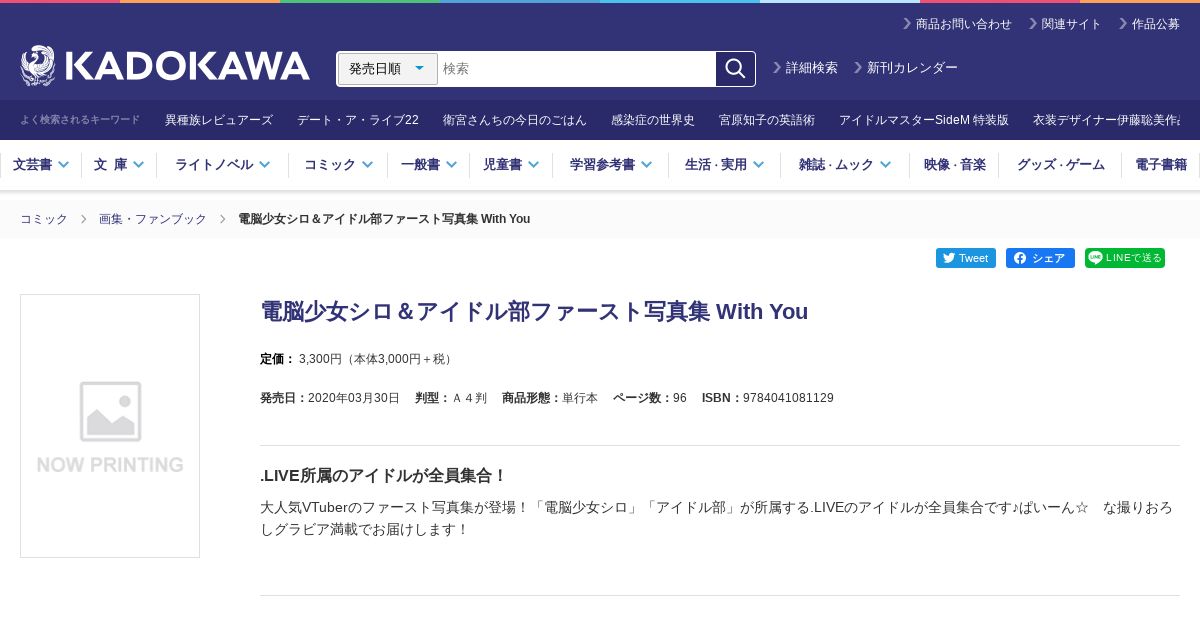Select keyword アイドルマスターSideM 特装版

(924, 120)
